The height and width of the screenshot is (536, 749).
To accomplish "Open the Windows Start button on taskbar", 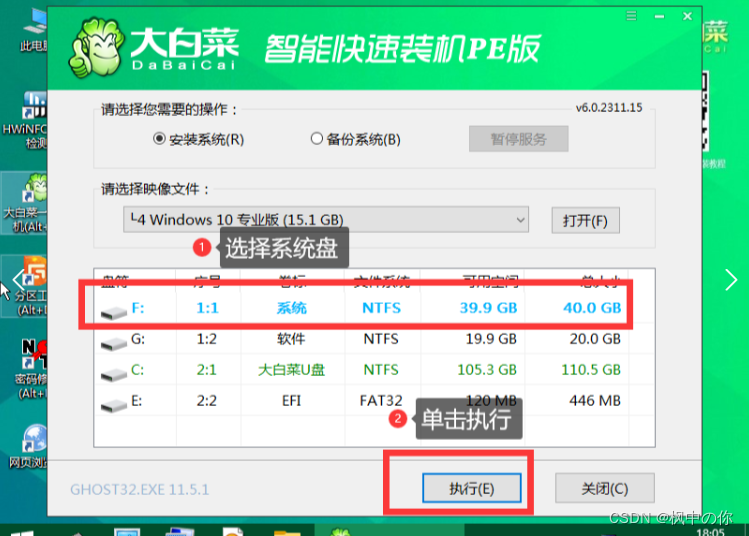I will [22, 532].
